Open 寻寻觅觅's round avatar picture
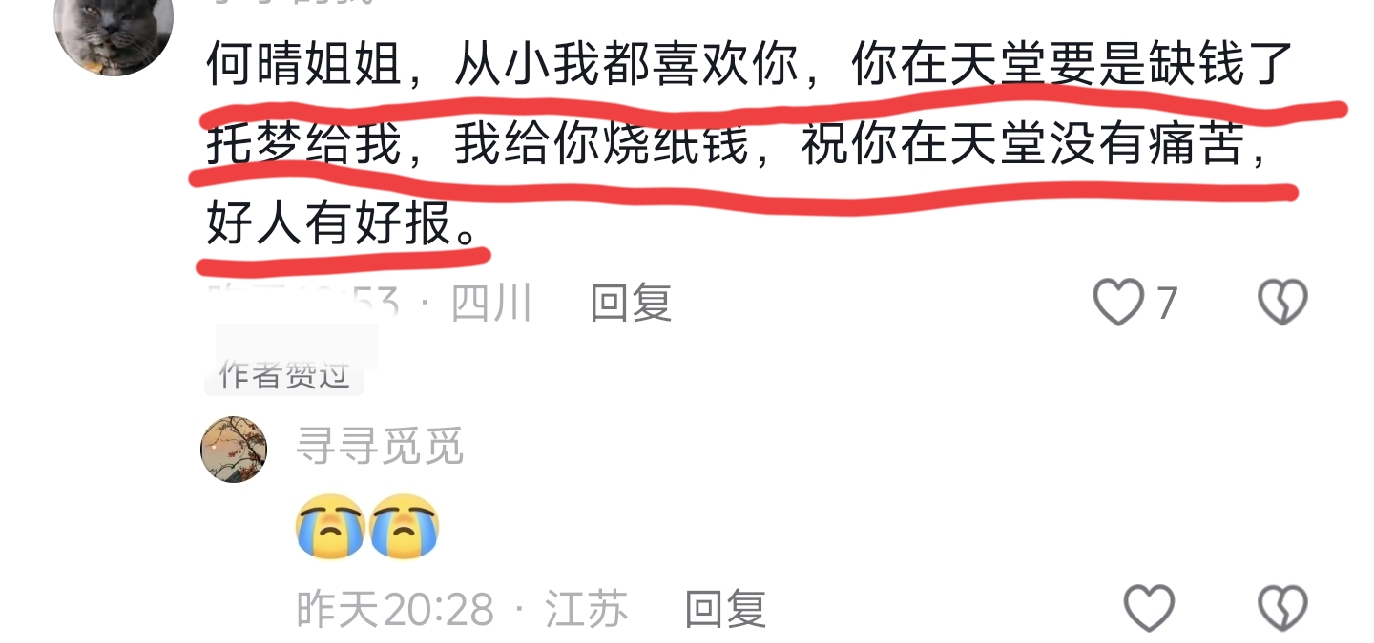Viewport: 1374px width, 643px height. (x=234, y=449)
